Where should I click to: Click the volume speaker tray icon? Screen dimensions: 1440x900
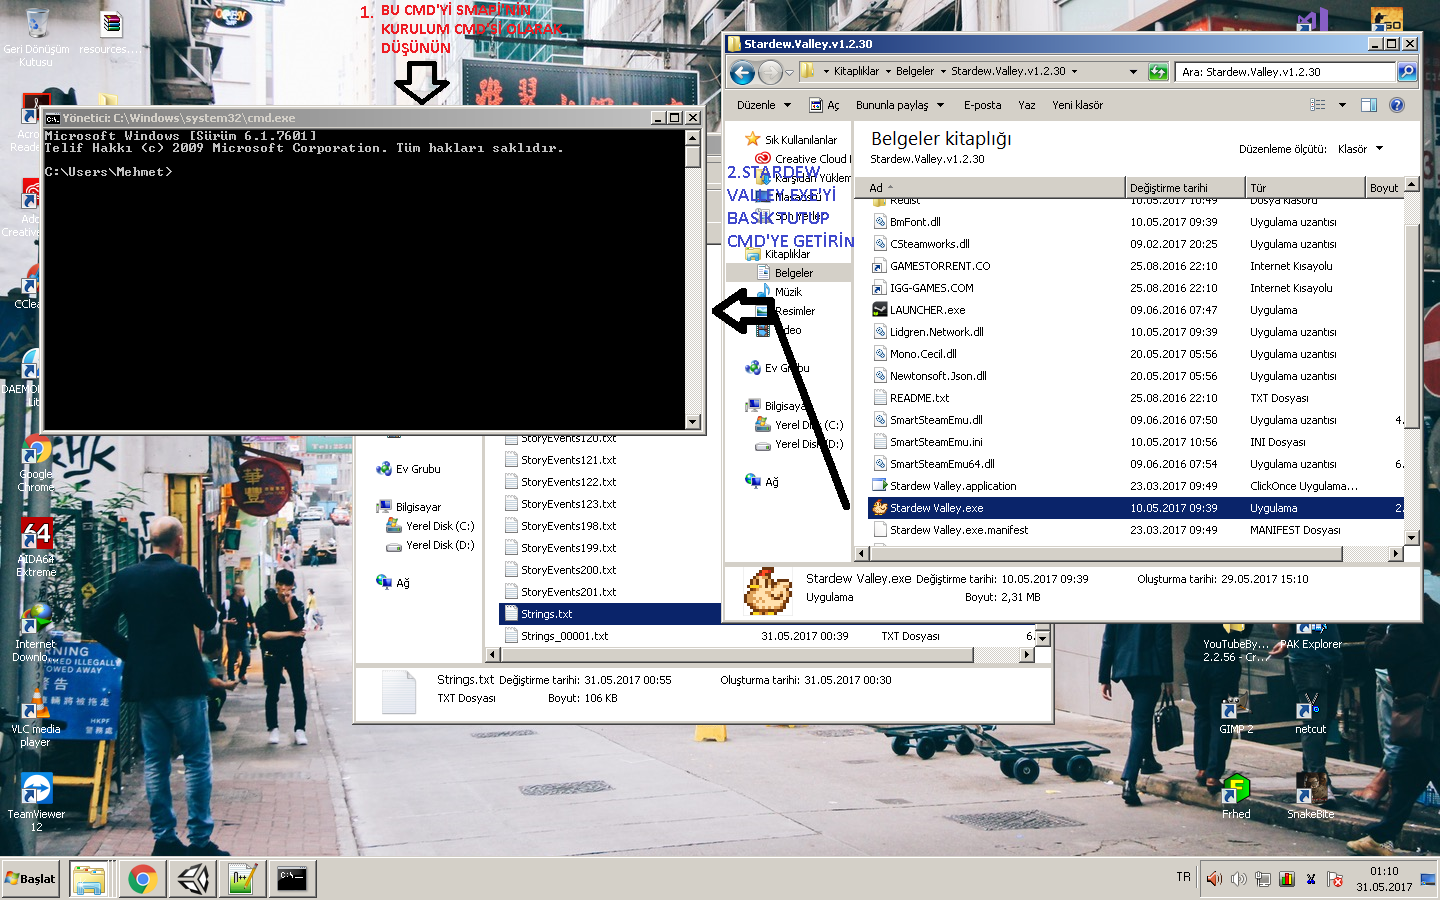1214,879
